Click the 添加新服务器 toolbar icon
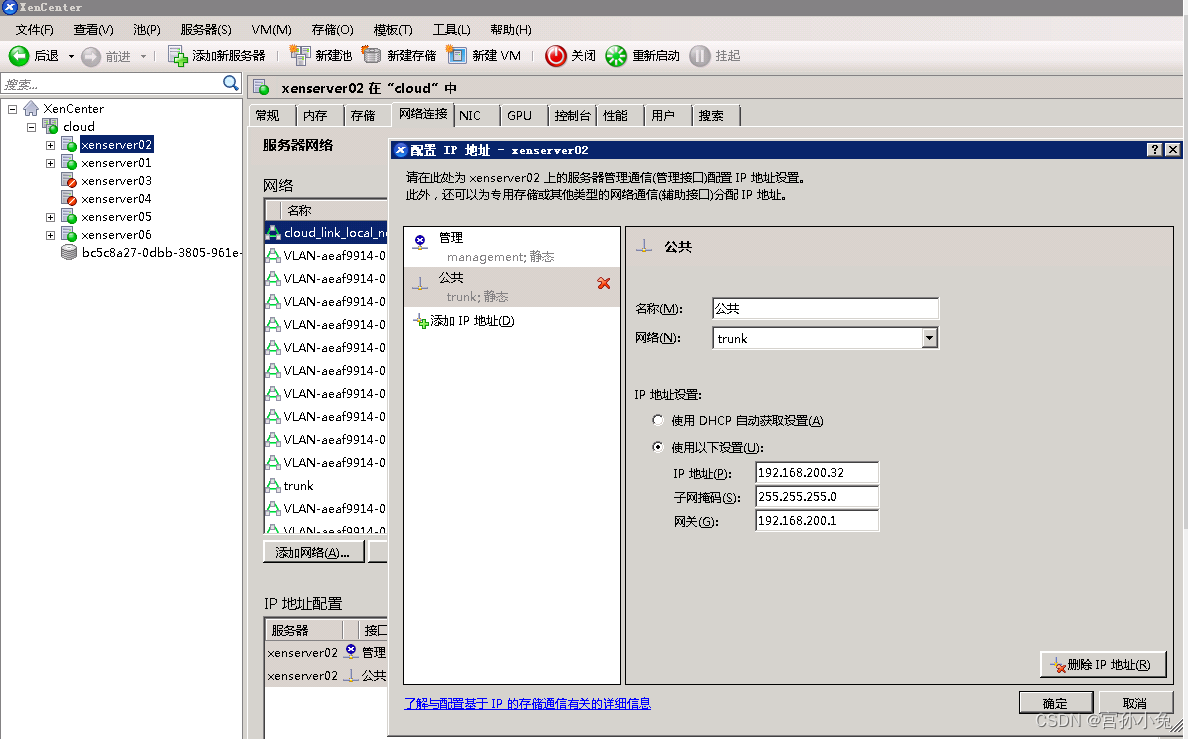Viewport: 1188px width, 739px height. (176, 55)
